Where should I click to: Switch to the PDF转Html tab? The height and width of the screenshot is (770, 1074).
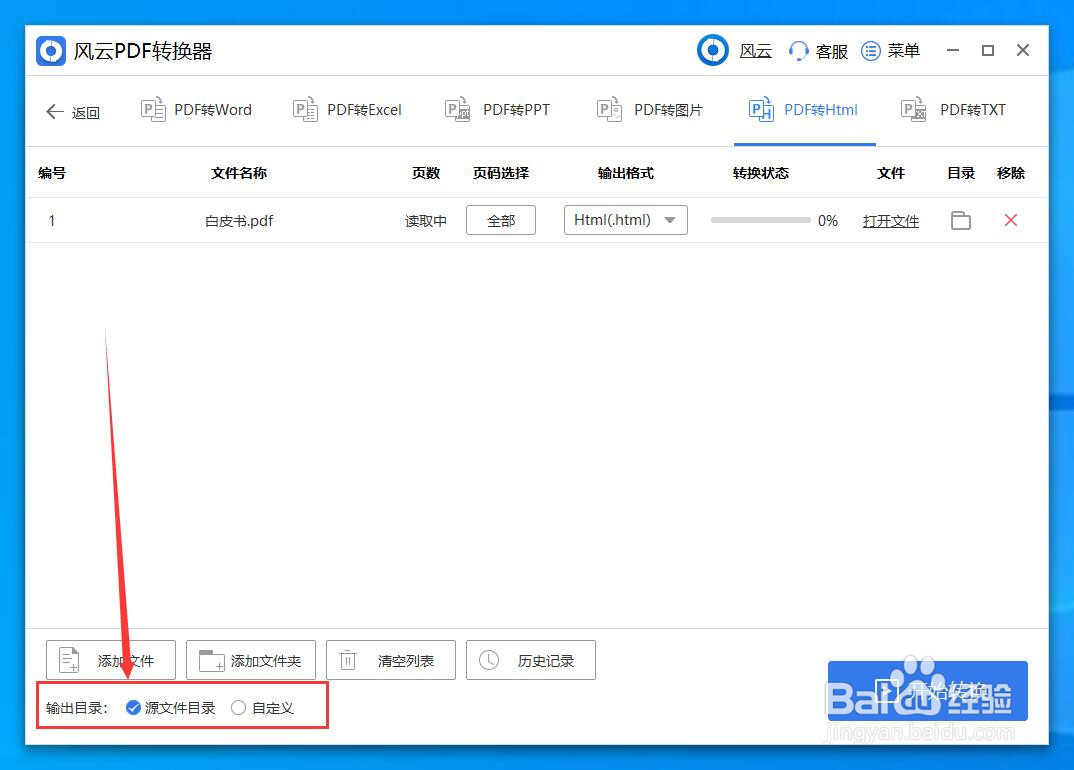805,110
